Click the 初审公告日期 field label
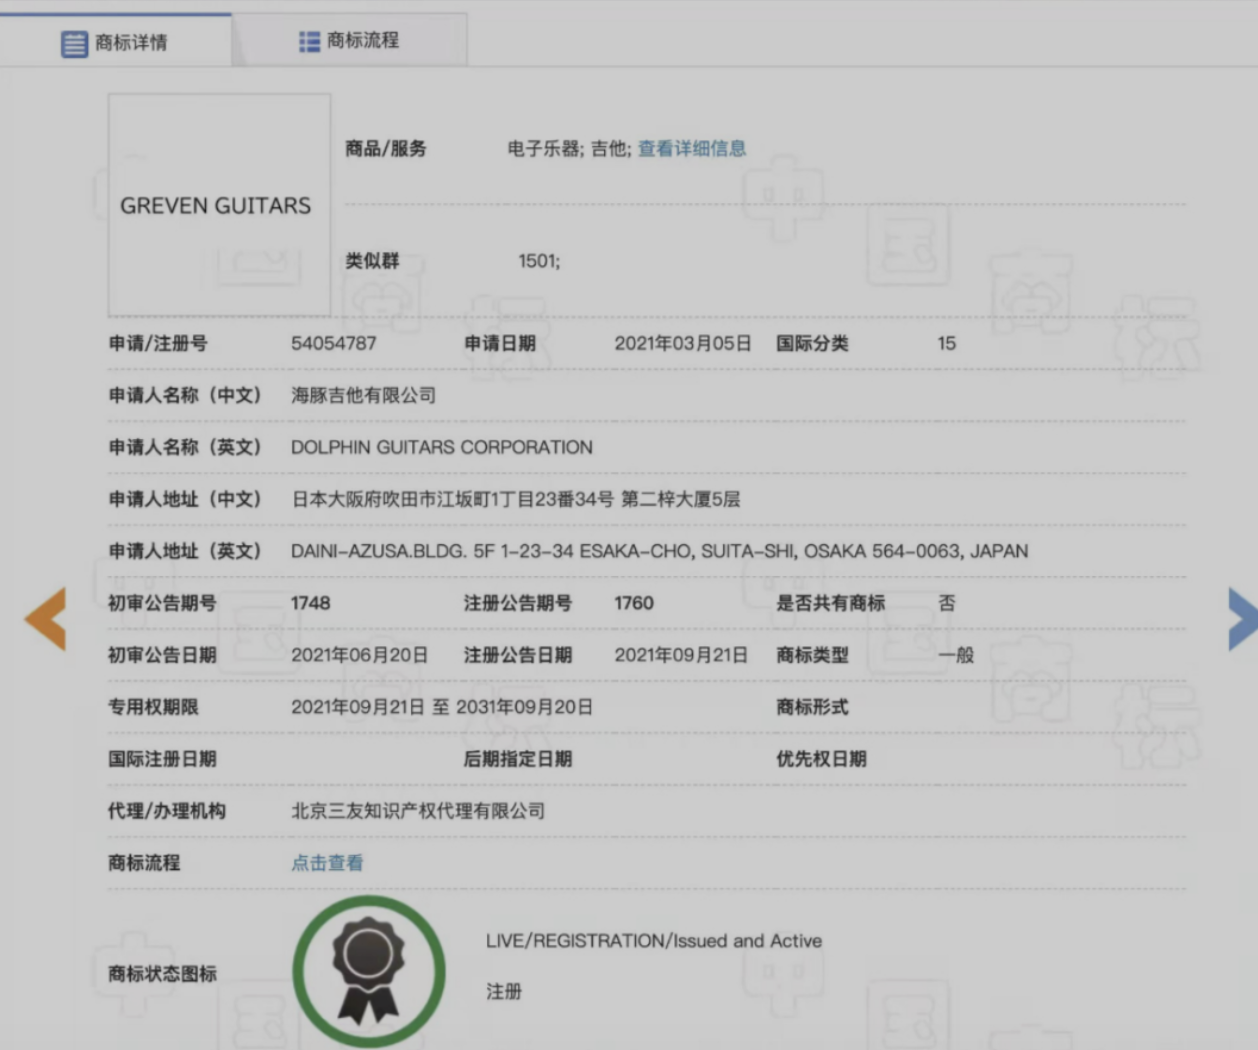The height and width of the screenshot is (1050, 1258). (162, 656)
